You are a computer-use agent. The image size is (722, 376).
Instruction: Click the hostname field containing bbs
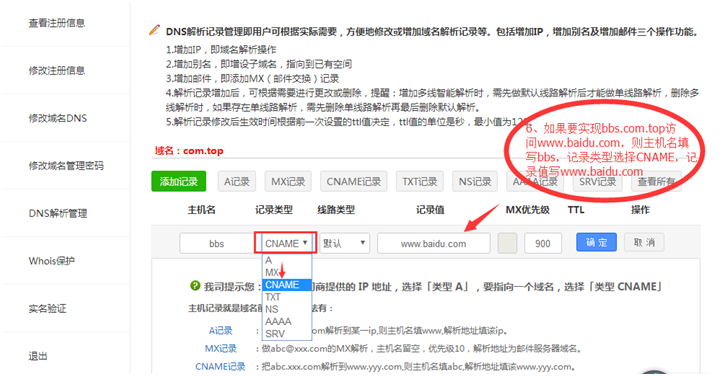coord(216,243)
